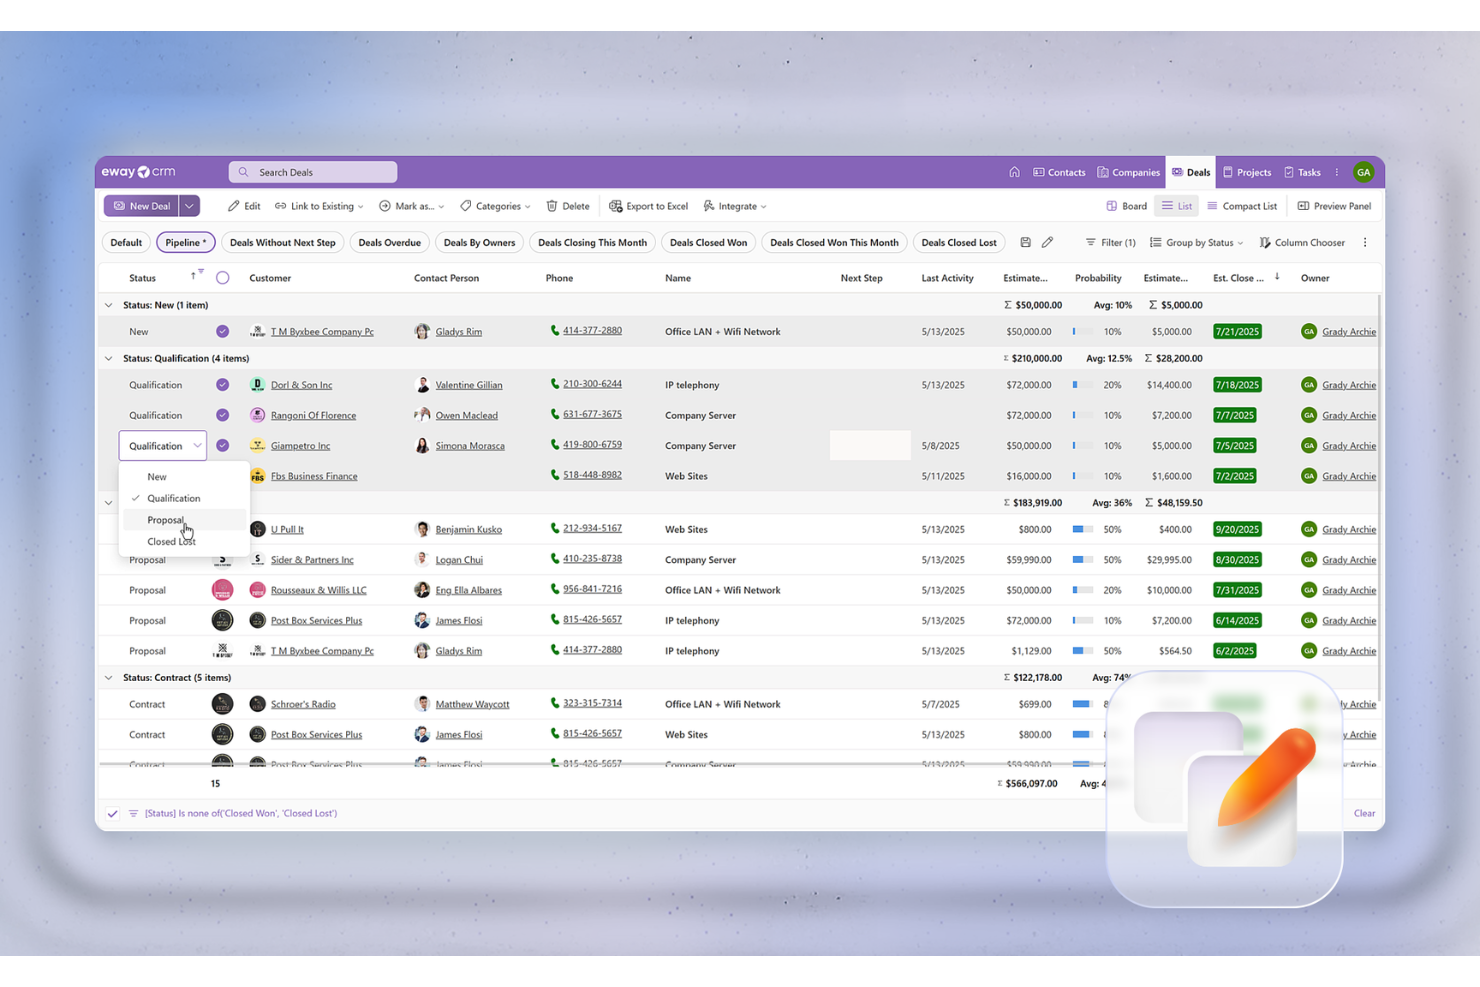
Task: Click the New Deal button
Action: pyautogui.click(x=141, y=206)
